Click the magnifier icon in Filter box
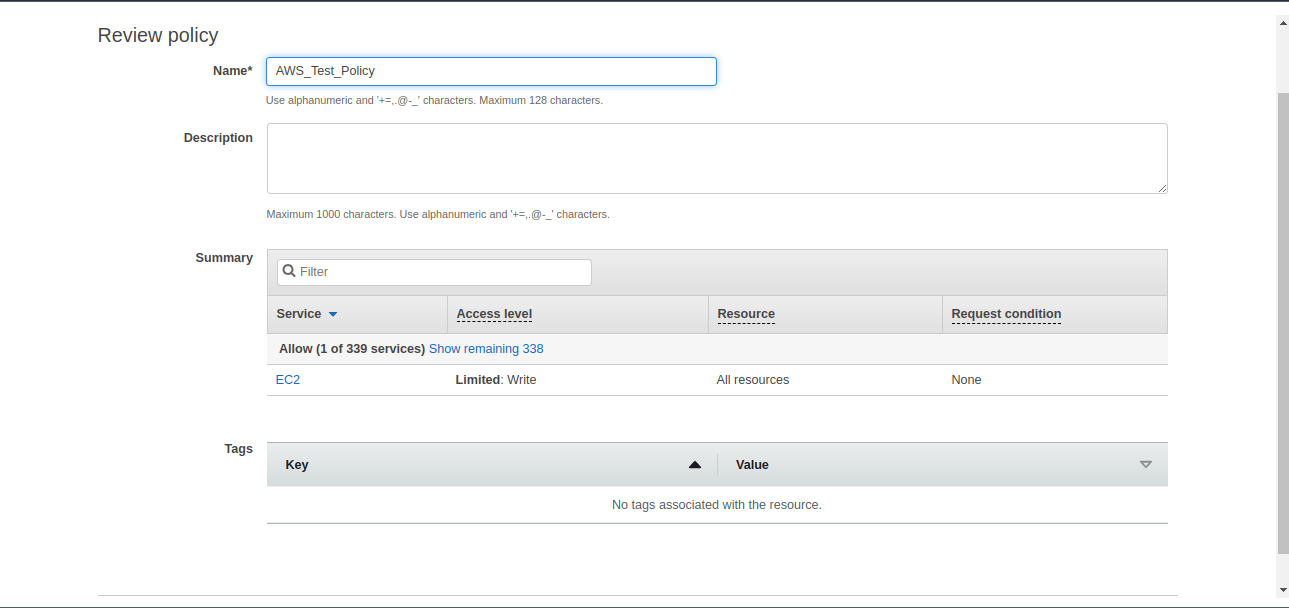Image resolution: width=1289 pixels, height=608 pixels. click(289, 271)
